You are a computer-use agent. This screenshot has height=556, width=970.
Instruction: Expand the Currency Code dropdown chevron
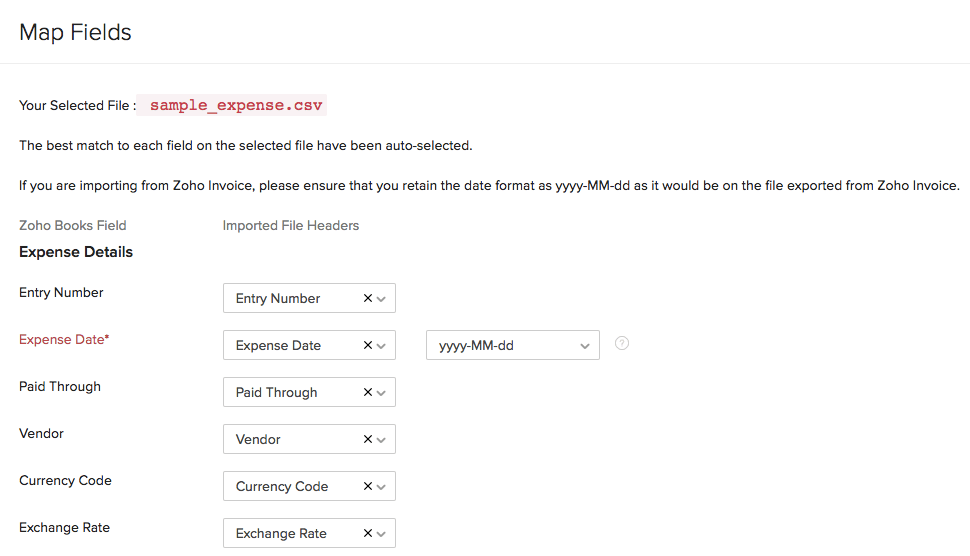pyautogui.click(x=381, y=486)
